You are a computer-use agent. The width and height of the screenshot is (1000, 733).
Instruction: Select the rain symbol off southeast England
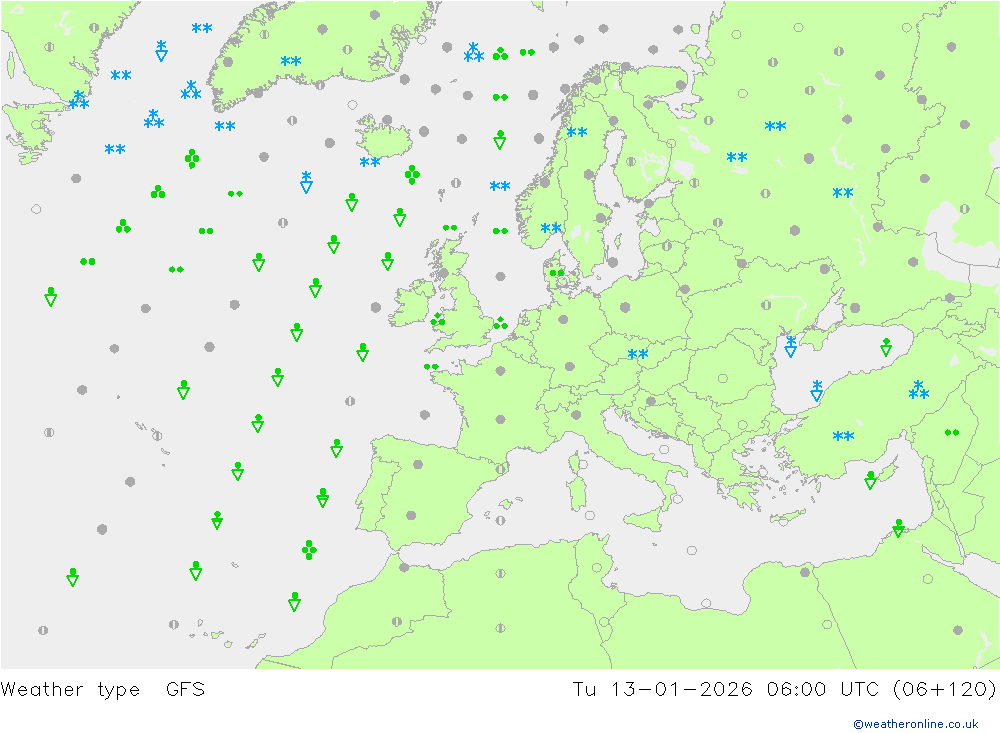(501, 323)
